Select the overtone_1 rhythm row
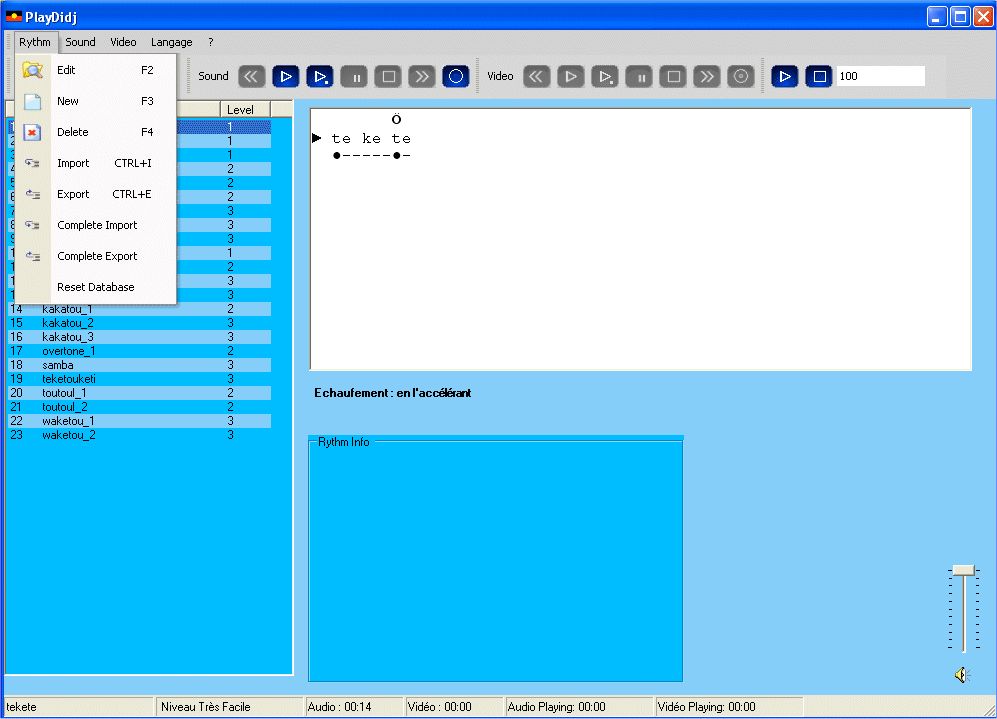Image resolution: width=997 pixels, height=719 pixels. [x=139, y=351]
